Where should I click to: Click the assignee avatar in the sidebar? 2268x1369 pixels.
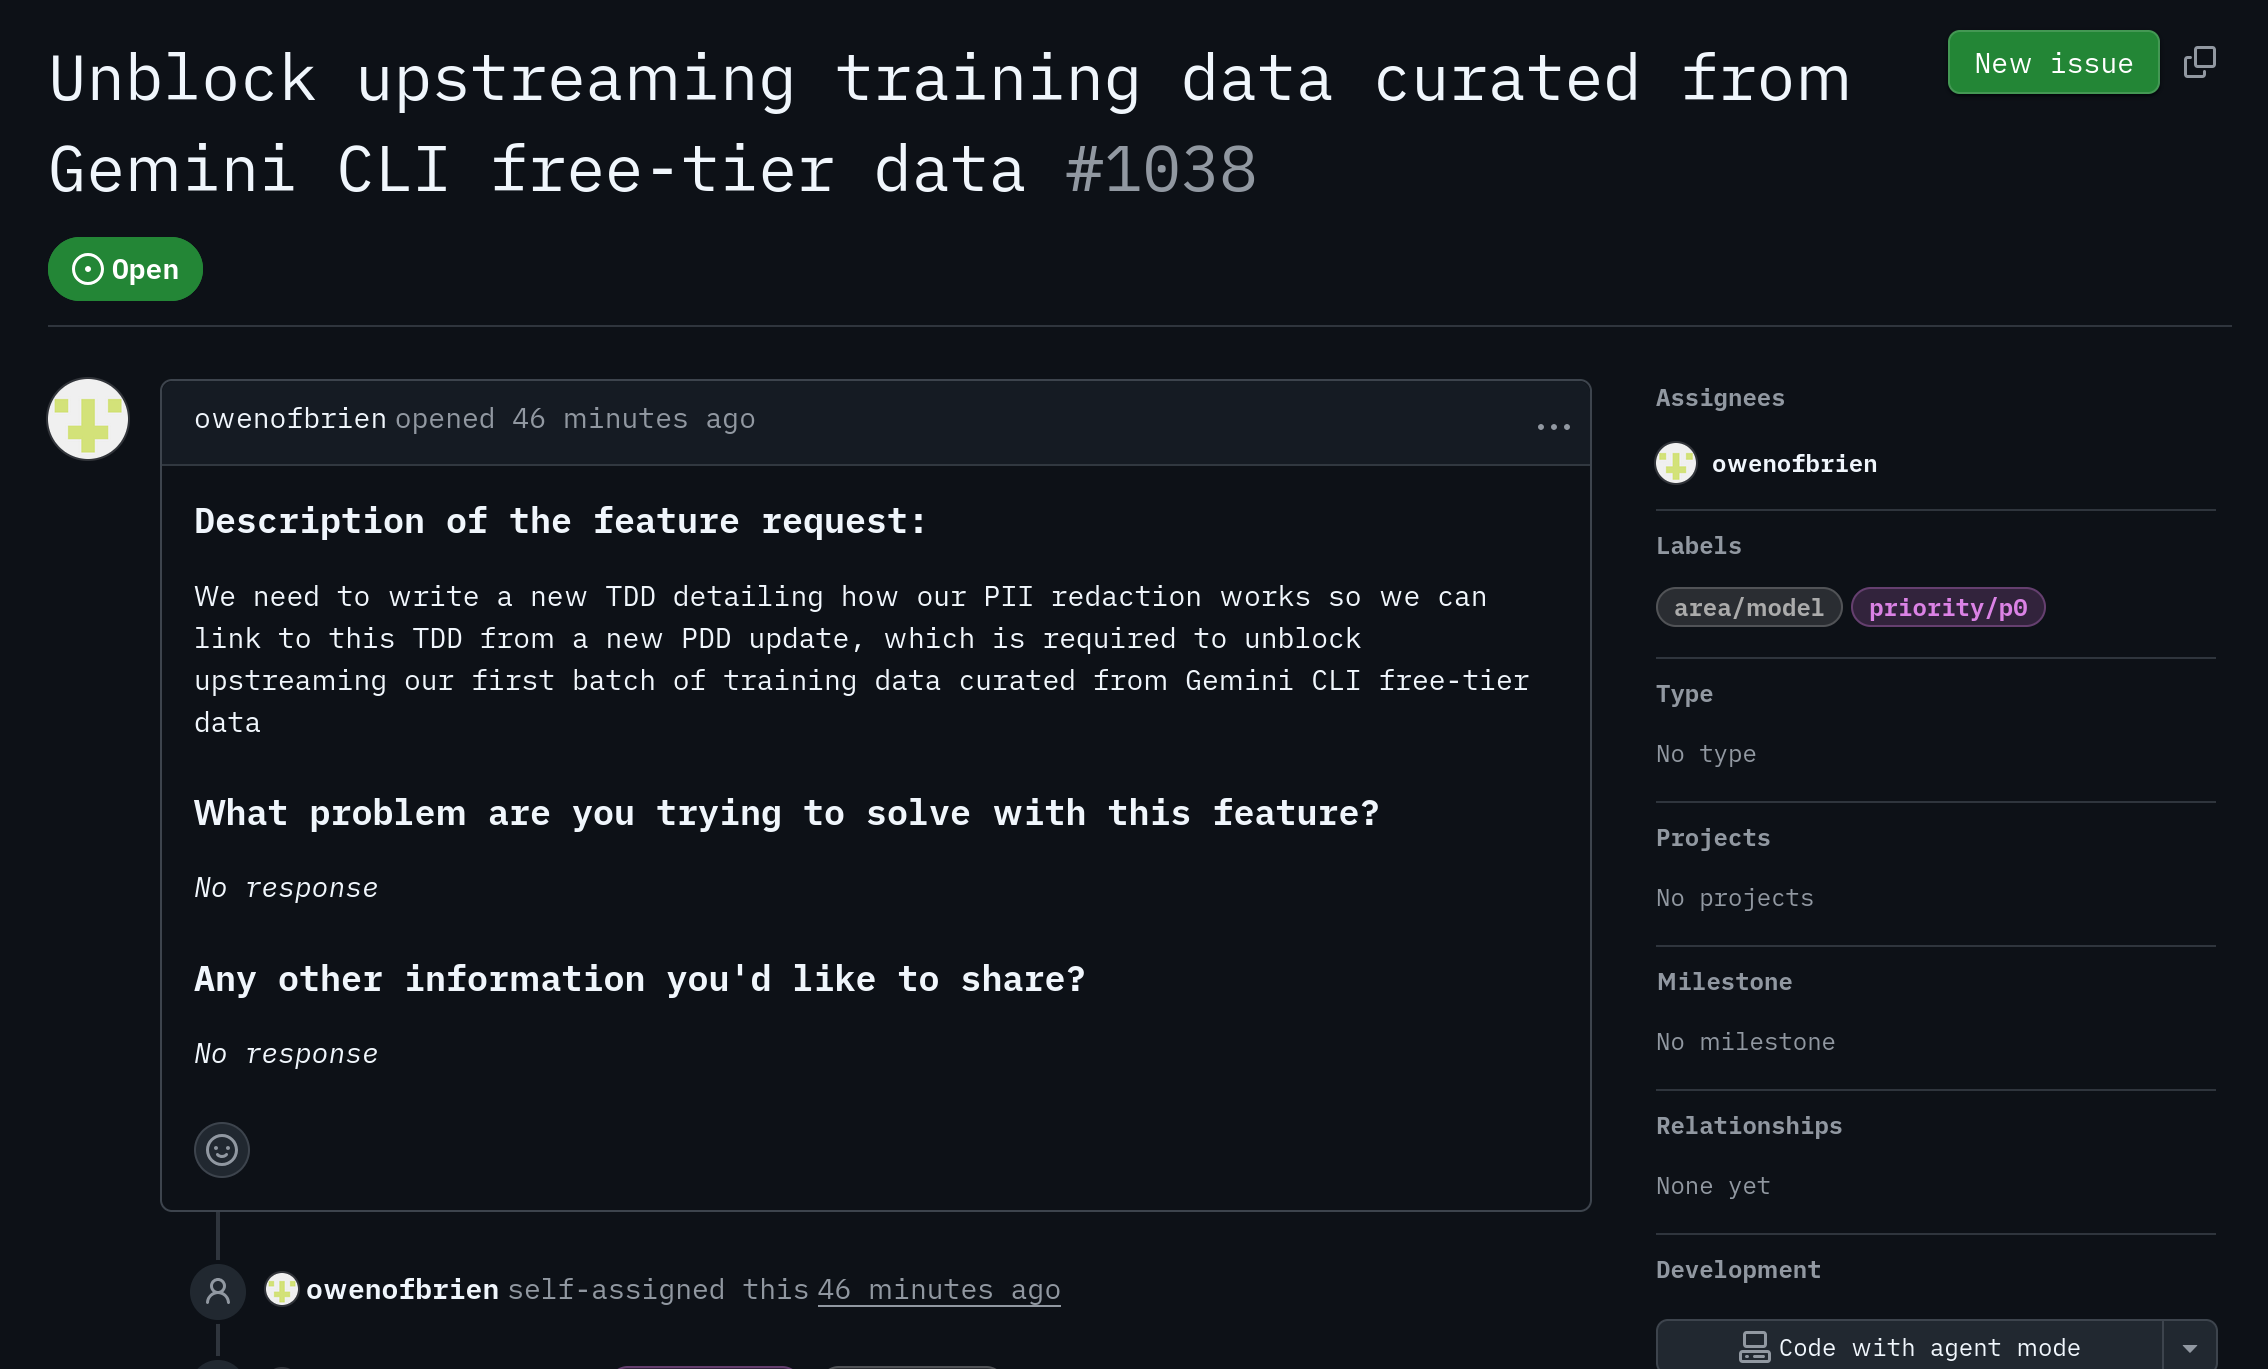click(1676, 464)
